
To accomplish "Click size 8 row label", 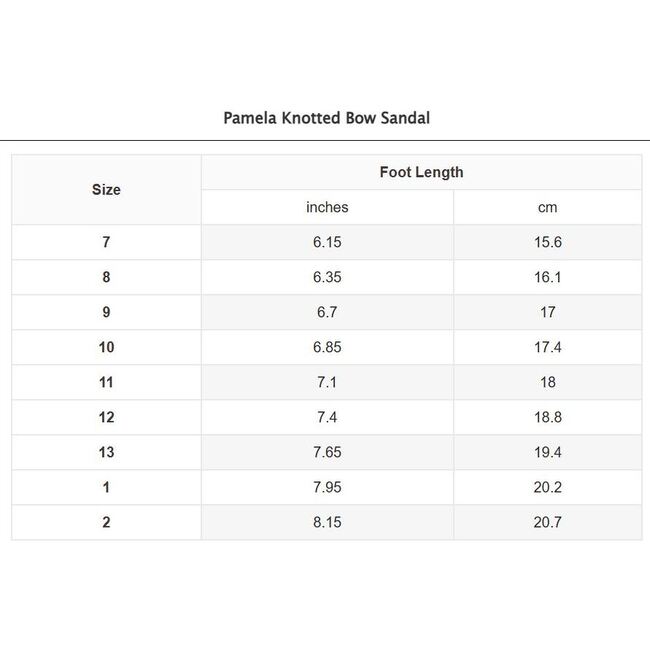I will pos(106,277).
